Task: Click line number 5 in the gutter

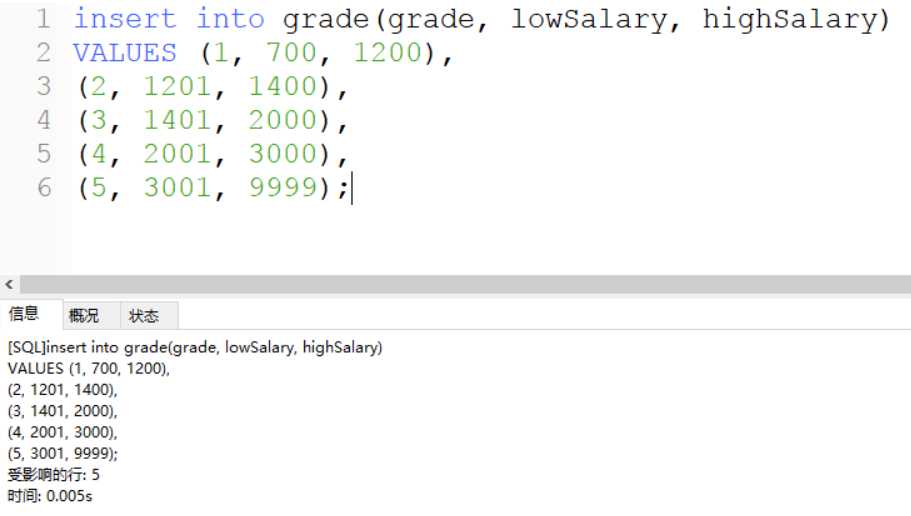Action: [x=44, y=154]
